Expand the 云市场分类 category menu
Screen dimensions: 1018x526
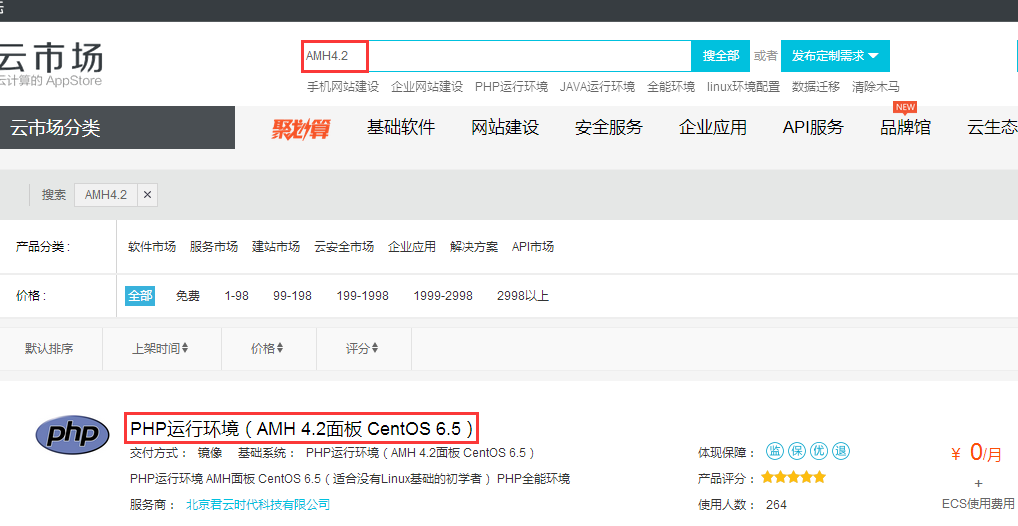pyautogui.click(x=117, y=127)
